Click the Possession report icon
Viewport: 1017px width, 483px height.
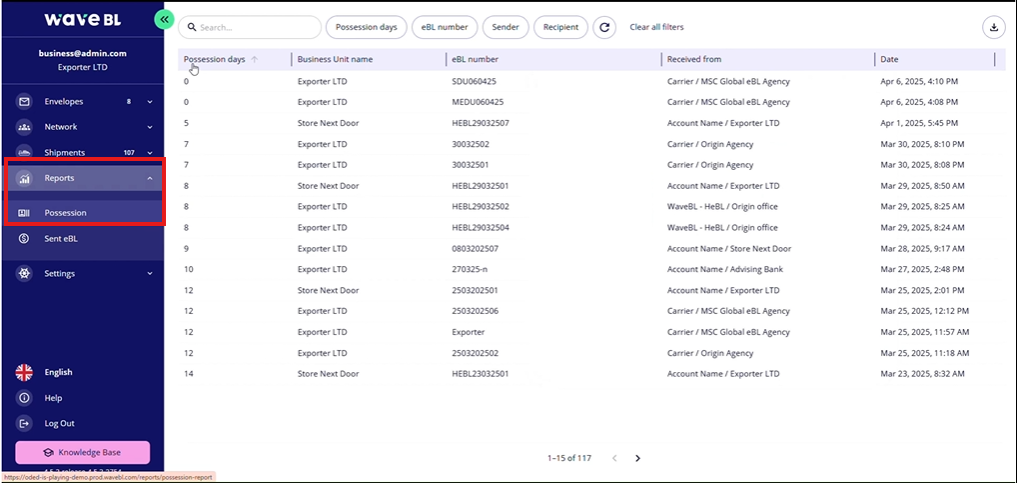pyautogui.click(x=24, y=213)
